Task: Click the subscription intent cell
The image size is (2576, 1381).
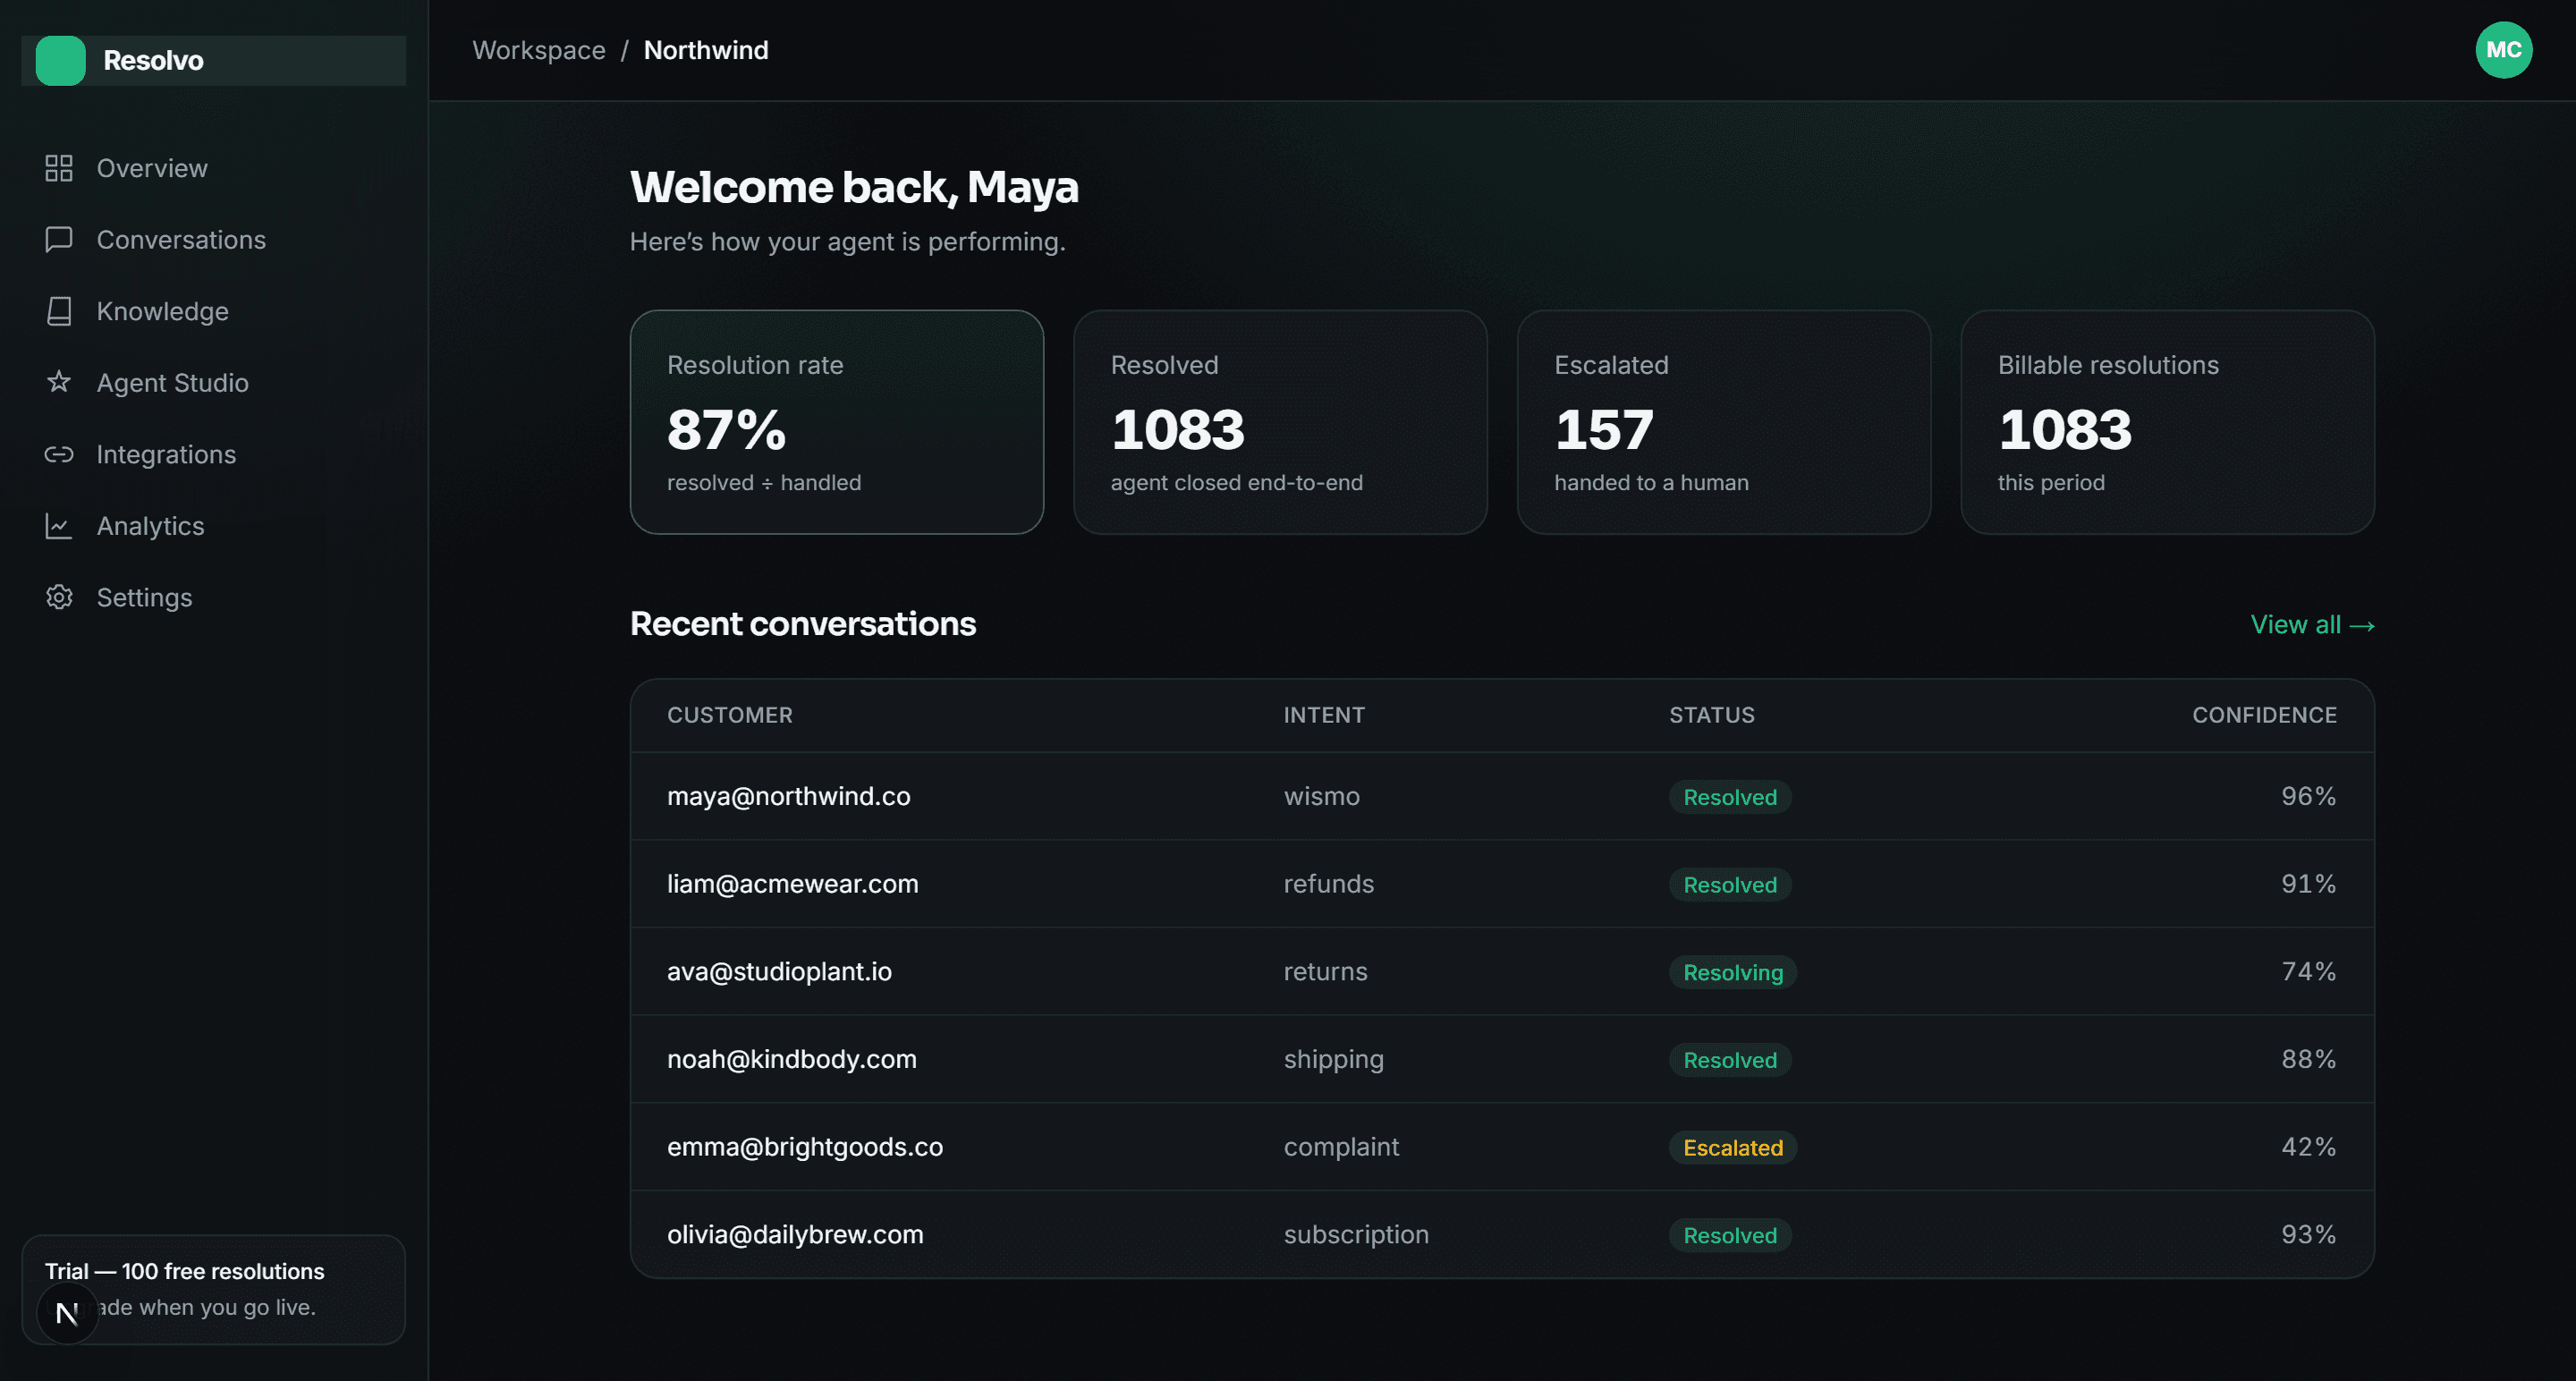Action: [1356, 1234]
